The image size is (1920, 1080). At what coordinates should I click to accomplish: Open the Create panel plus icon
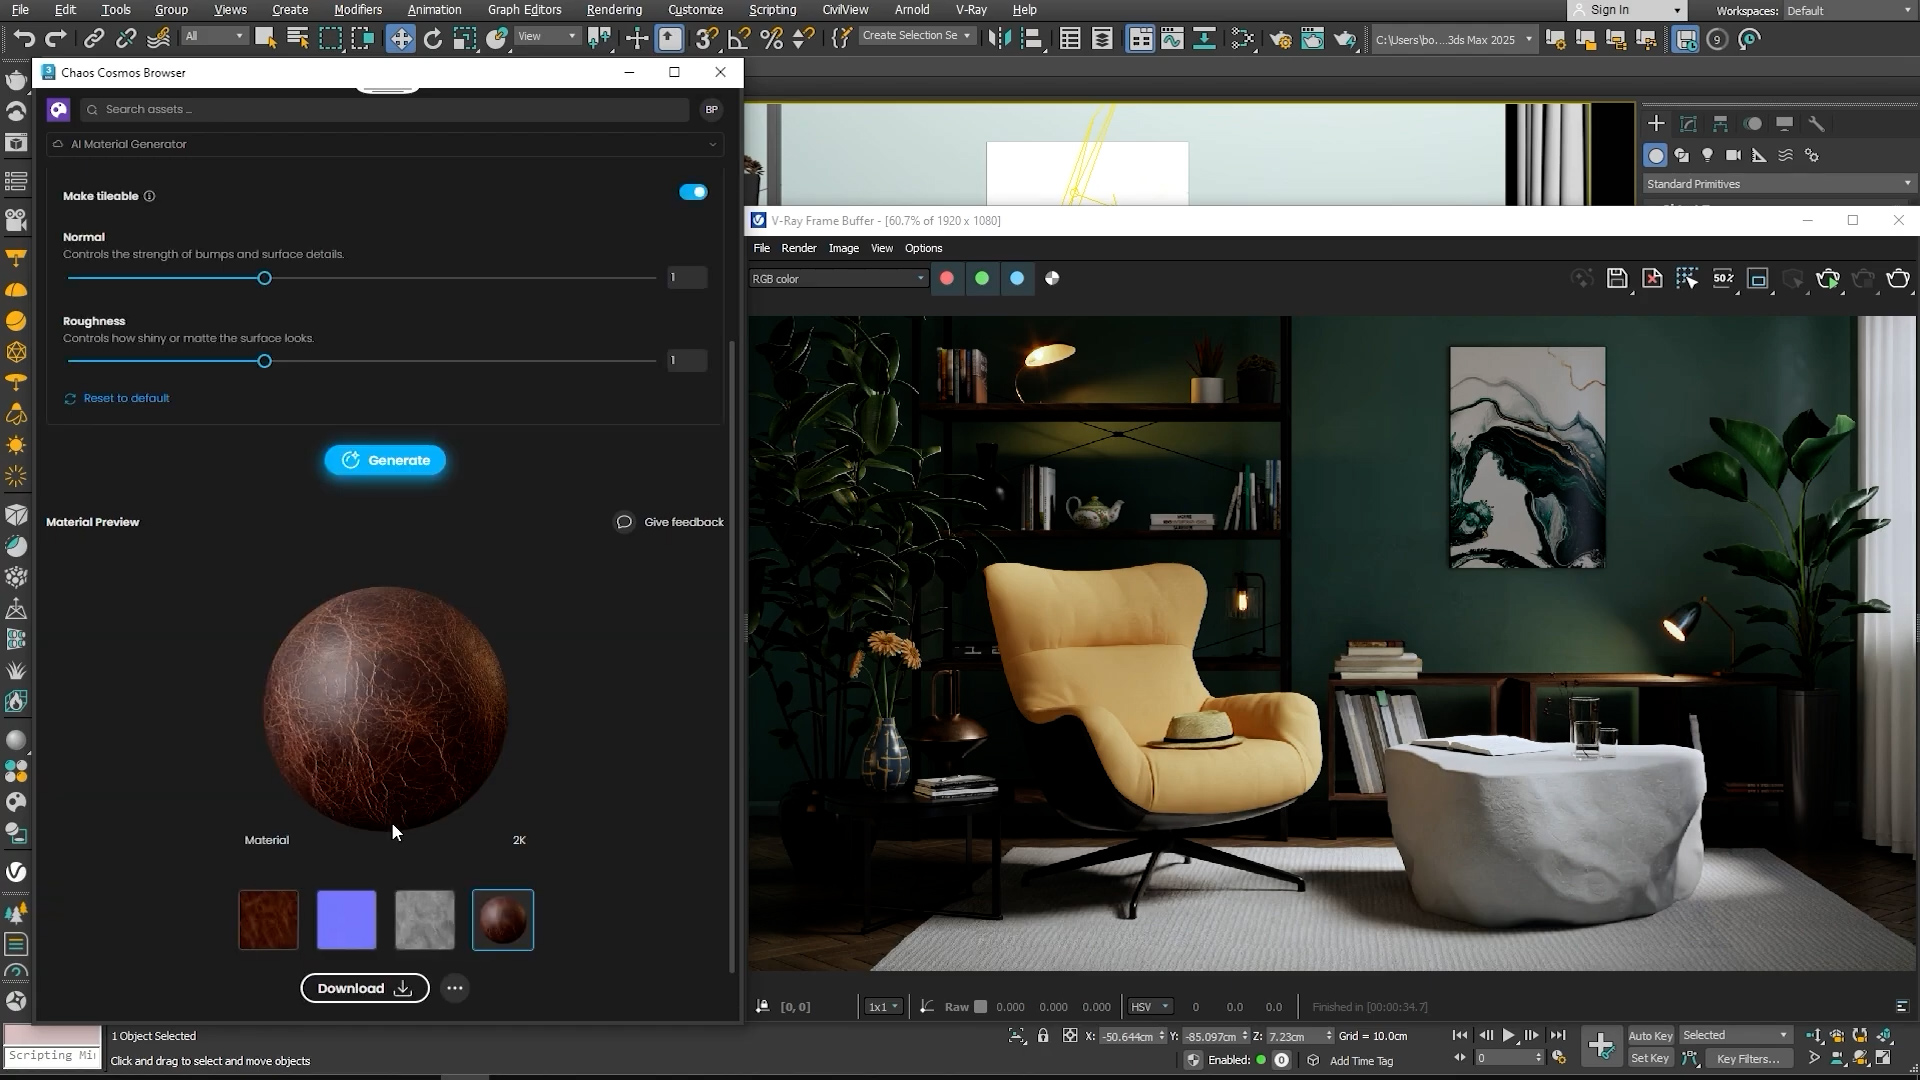pyautogui.click(x=1656, y=124)
